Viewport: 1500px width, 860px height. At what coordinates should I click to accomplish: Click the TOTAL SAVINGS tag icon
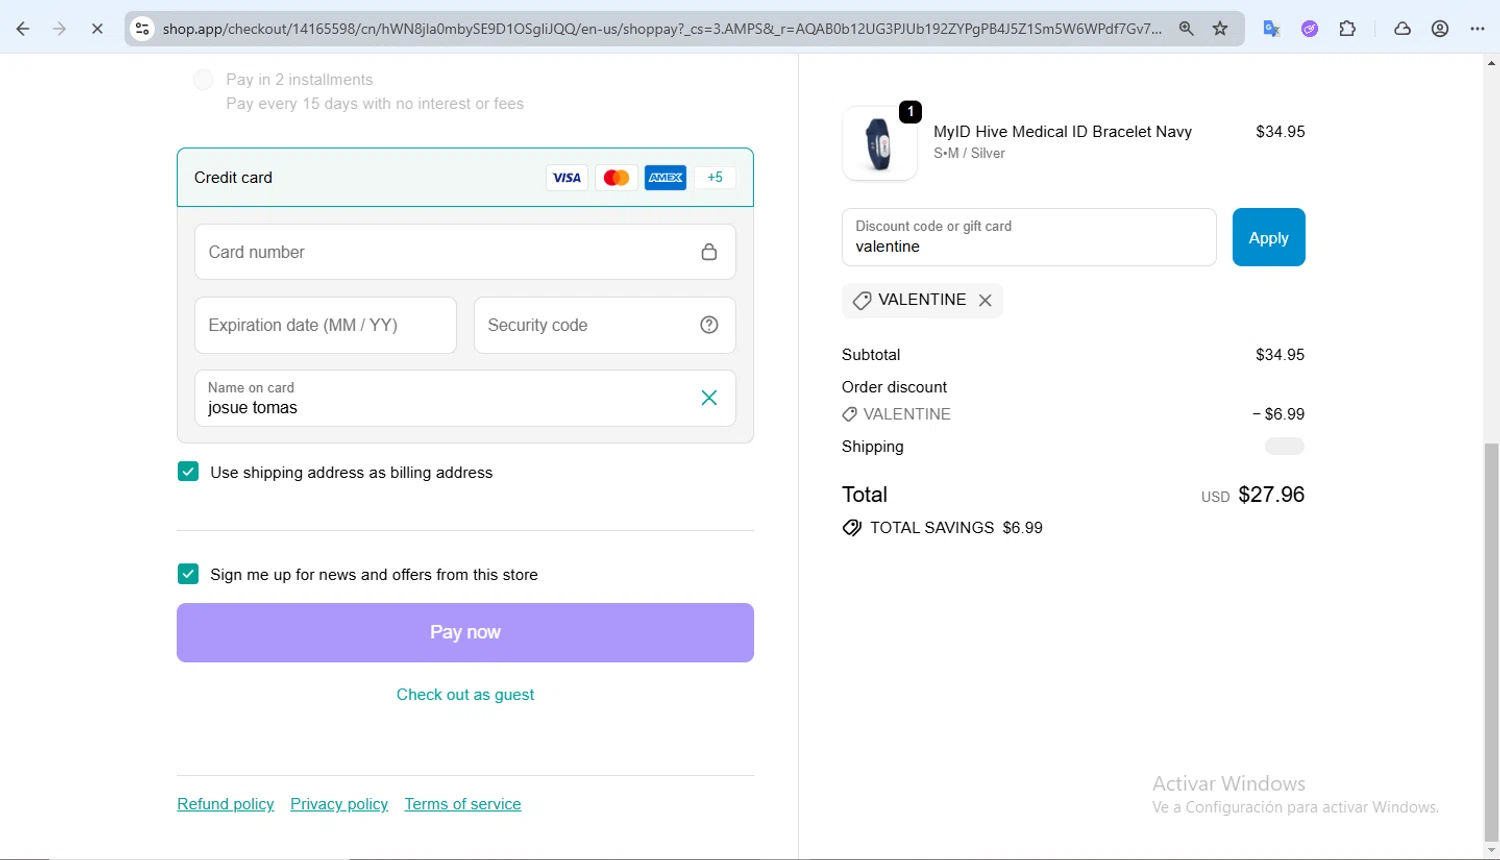pos(852,528)
